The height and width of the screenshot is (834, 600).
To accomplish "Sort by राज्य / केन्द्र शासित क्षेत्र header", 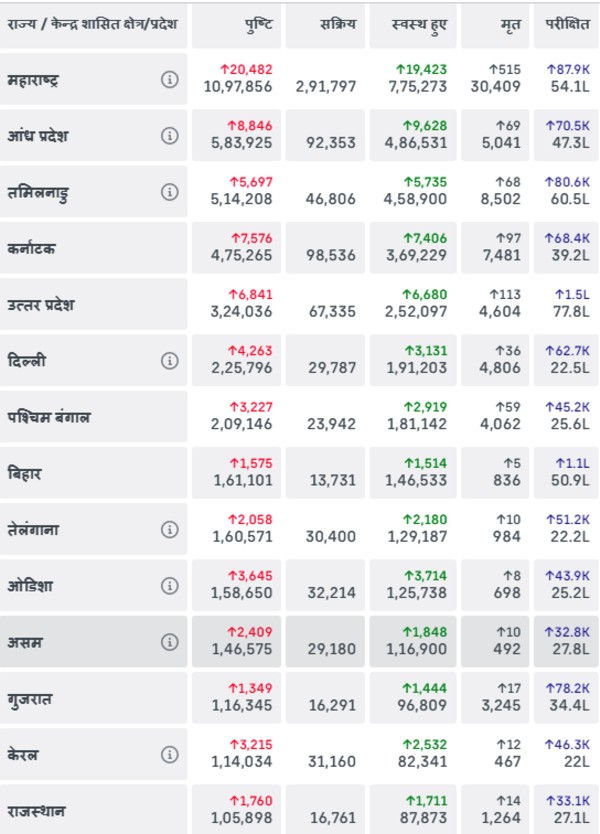I will [91, 22].
